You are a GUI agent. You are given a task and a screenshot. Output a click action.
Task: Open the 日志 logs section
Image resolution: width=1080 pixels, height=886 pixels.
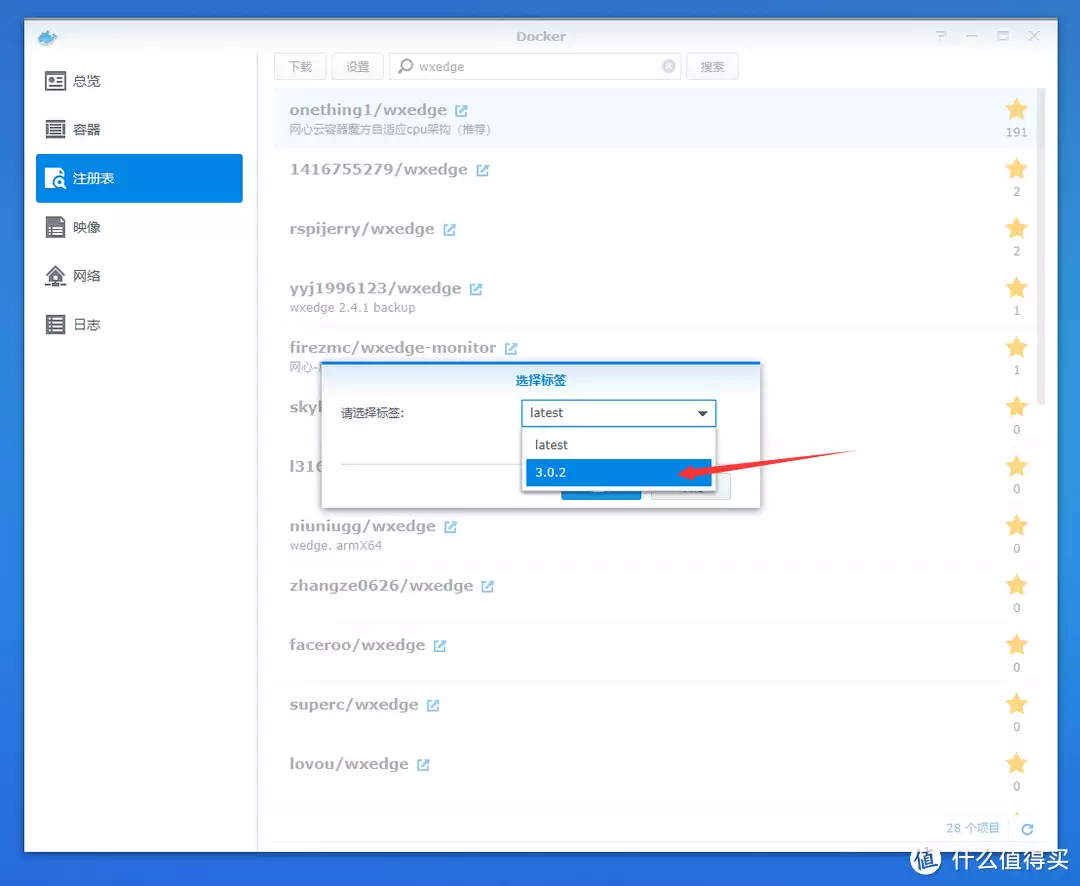[x=139, y=324]
